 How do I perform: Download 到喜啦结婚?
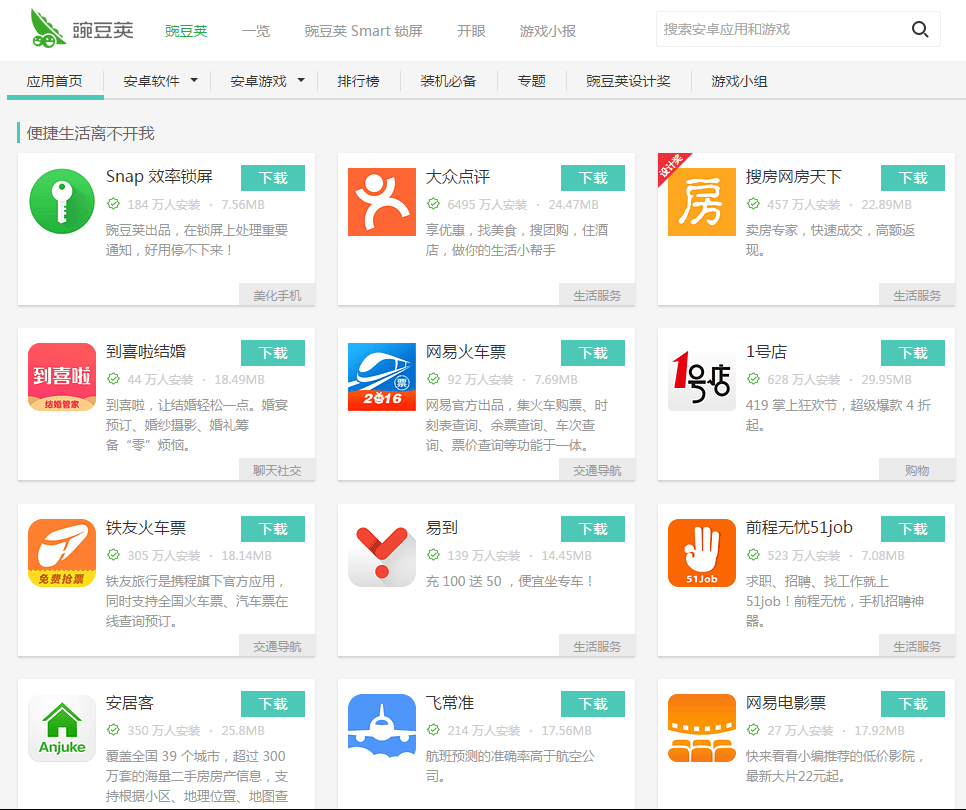(273, 353)
